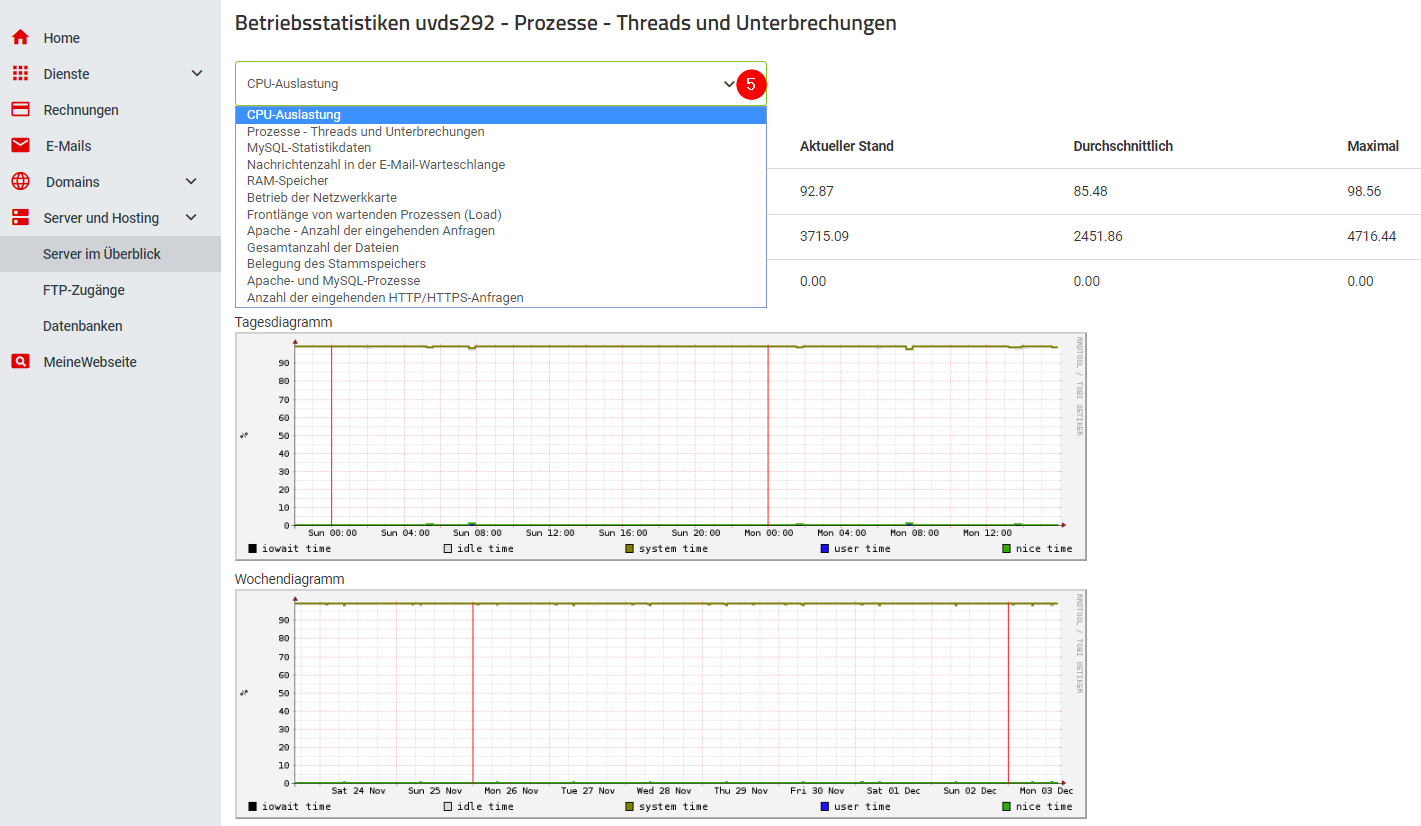The height and width of the screenshot is (826, 1421).
Task: Click the Rechnungen card icon
Action: click(x=20, y=110)
